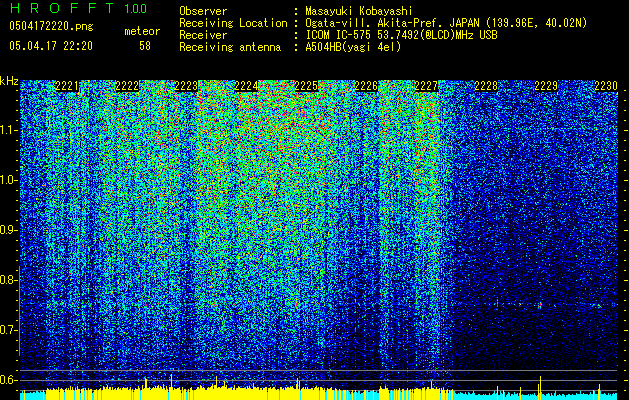Viewport: 629px width, 400px height.
Task: Click the Observer name Masayuki Kobayashi
Action: pos(359,11)
